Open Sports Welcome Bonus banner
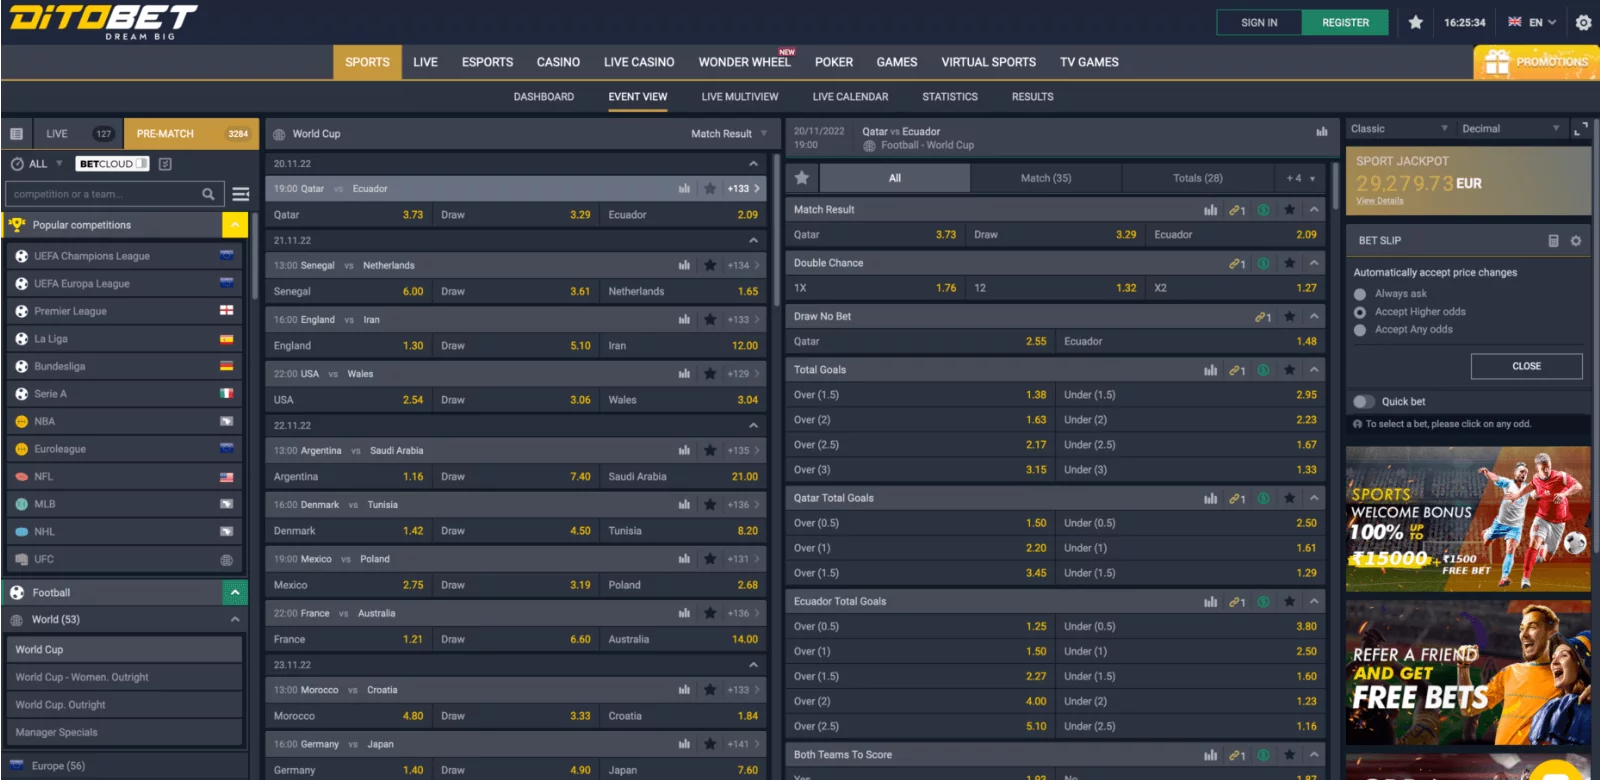The width and height of the screenshot is (1600, 780). click(x=1468, y=520)
